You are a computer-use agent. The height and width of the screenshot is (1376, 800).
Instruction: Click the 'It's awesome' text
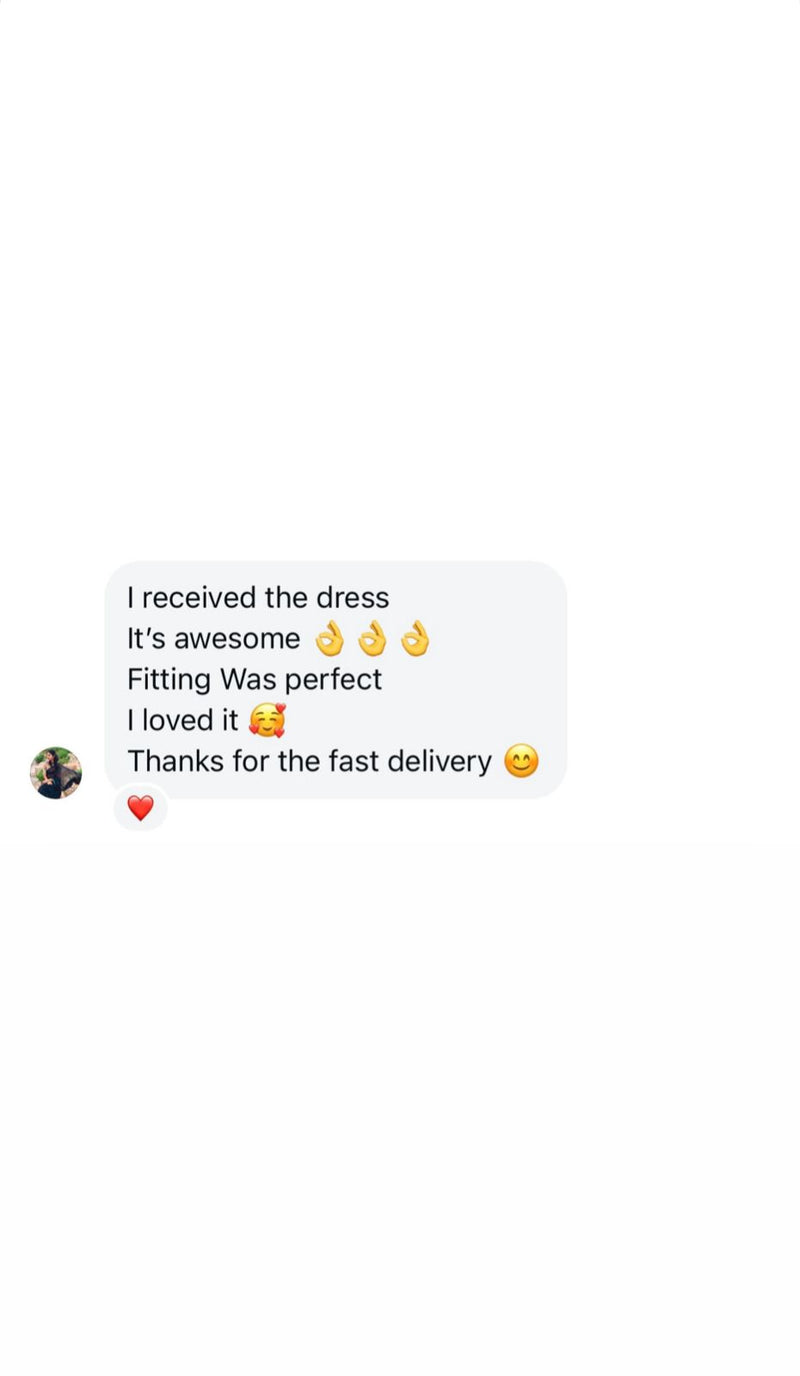[x=213, y=639]
